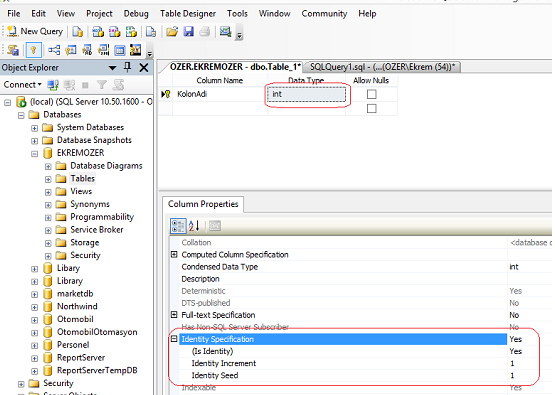Click the Filter icon in Object Explorer
Image resolution: width=555 pixels, height=395 pixels.
click(x=102, y=85)
